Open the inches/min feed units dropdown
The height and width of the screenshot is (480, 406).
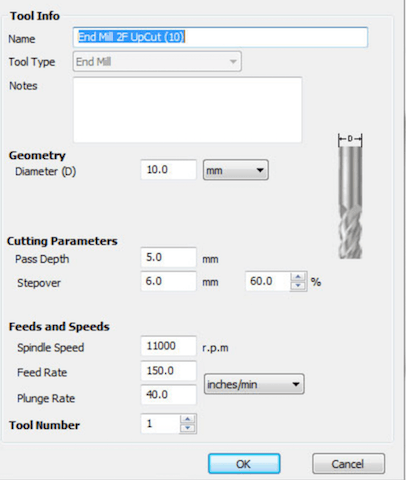tap(254, 384)
